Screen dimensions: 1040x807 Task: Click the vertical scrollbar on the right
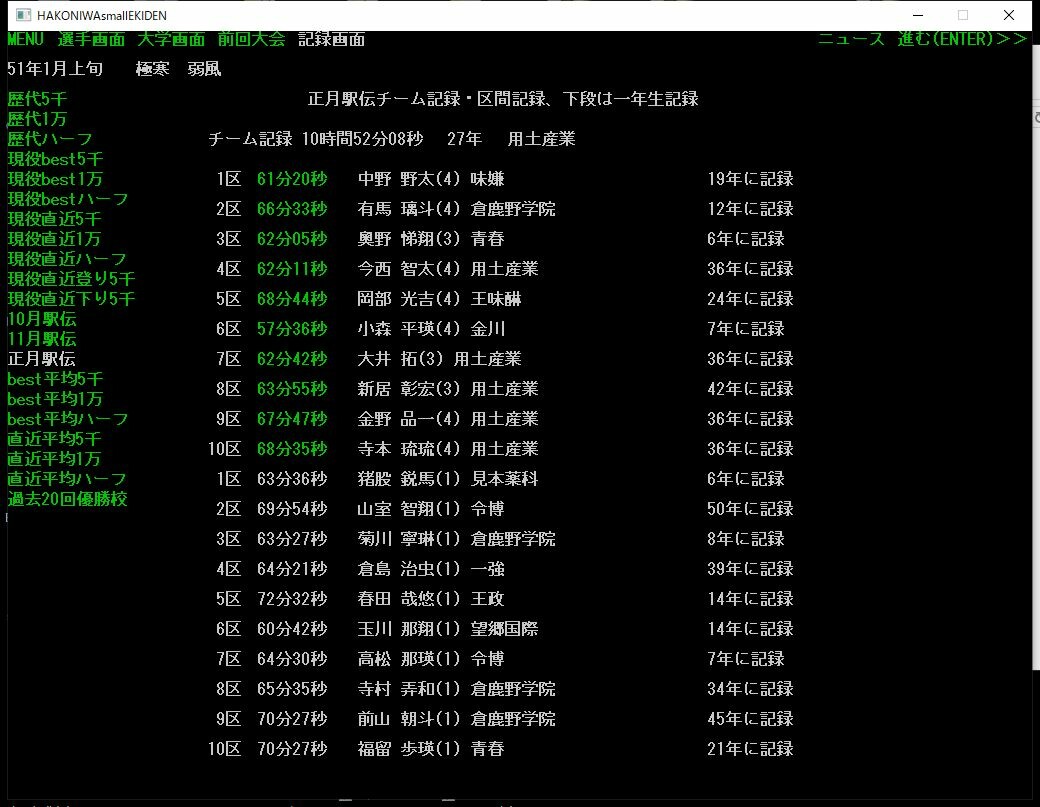1033,400
